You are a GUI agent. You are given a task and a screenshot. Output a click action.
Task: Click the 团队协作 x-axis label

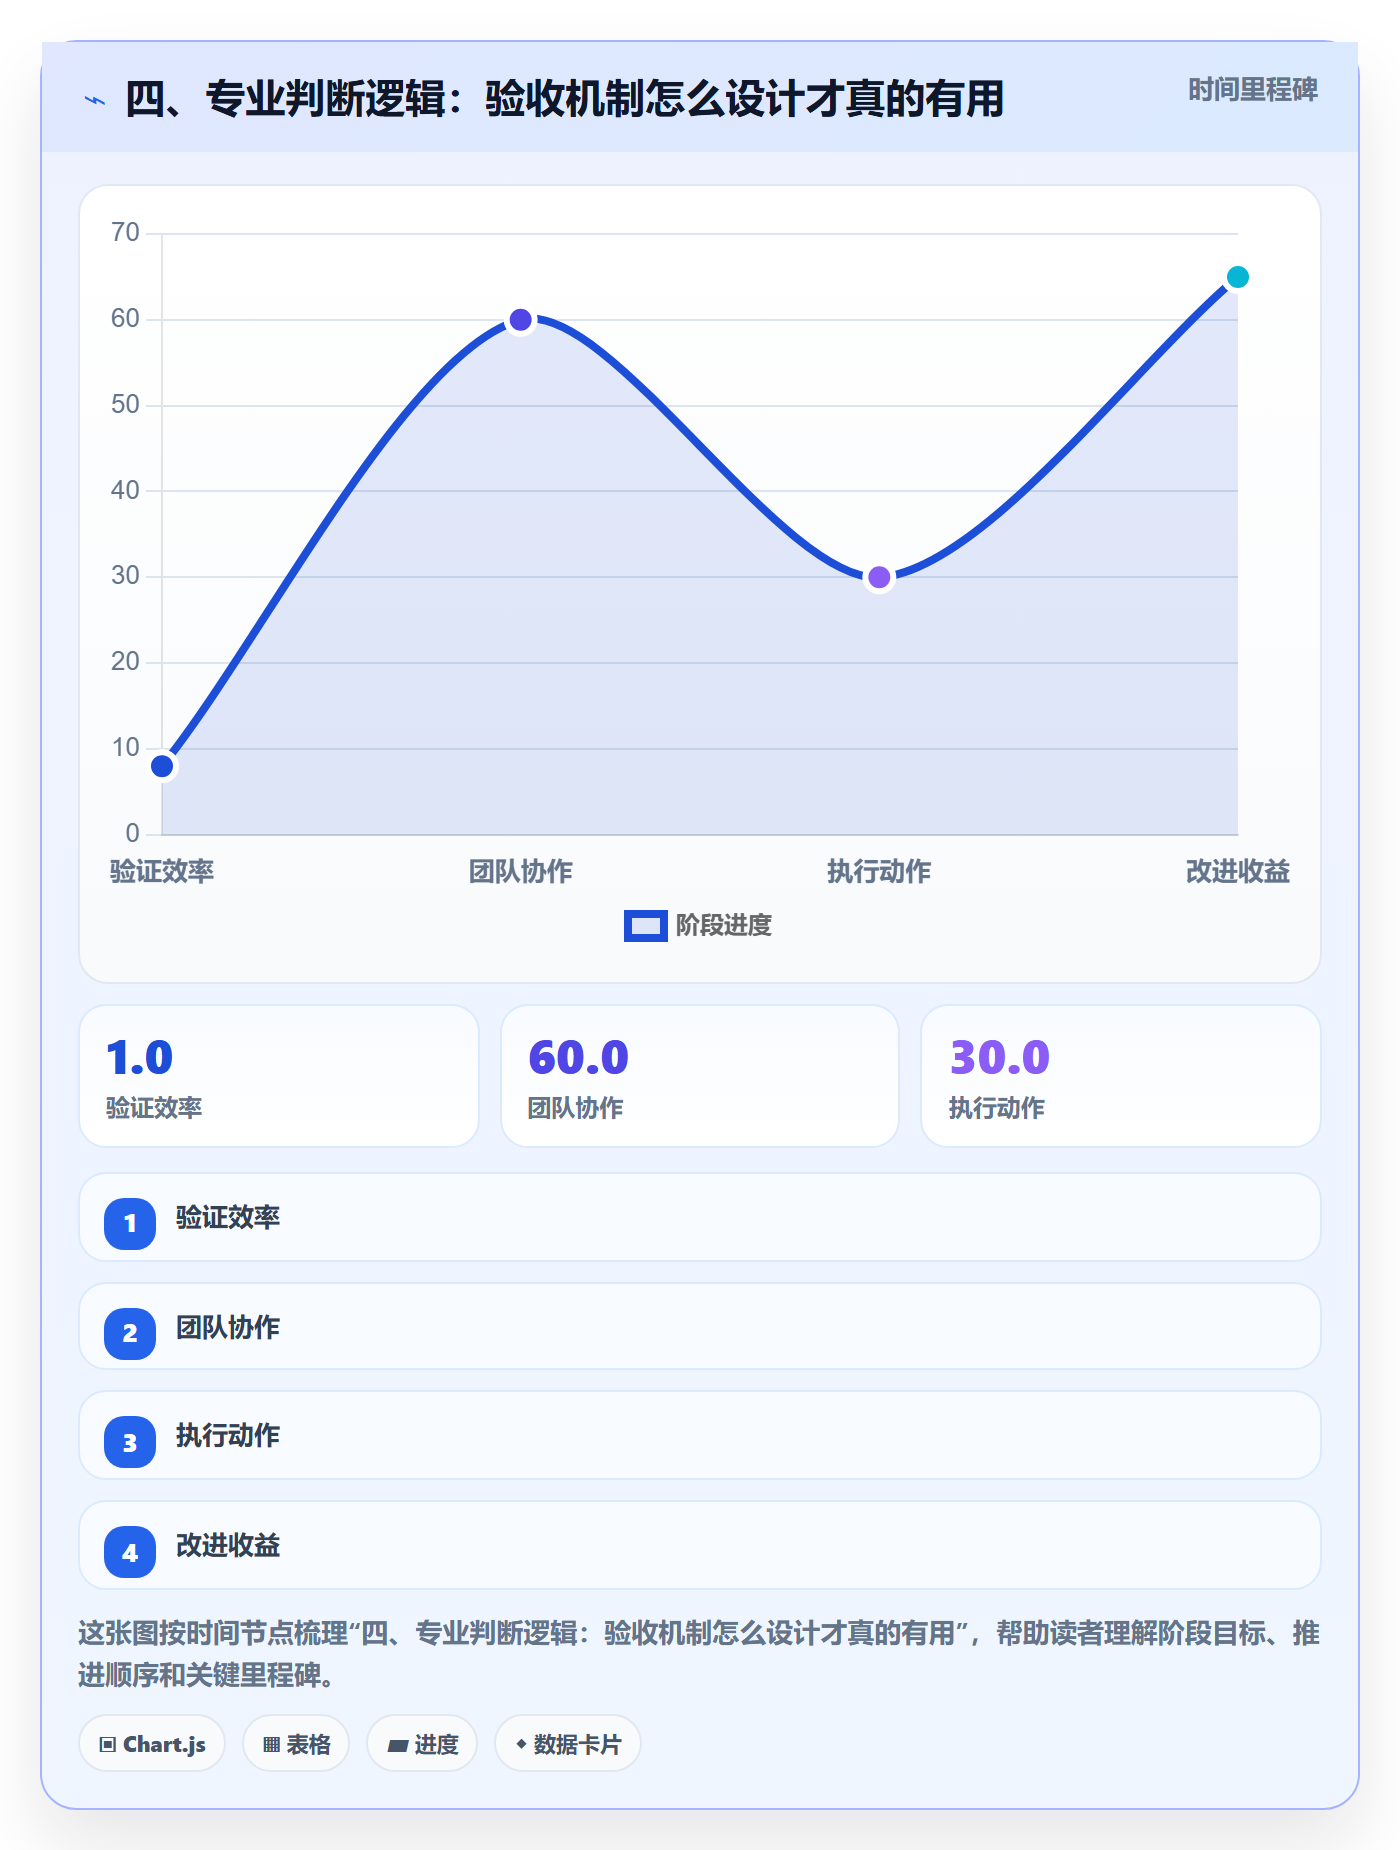[x=521, y=872]
